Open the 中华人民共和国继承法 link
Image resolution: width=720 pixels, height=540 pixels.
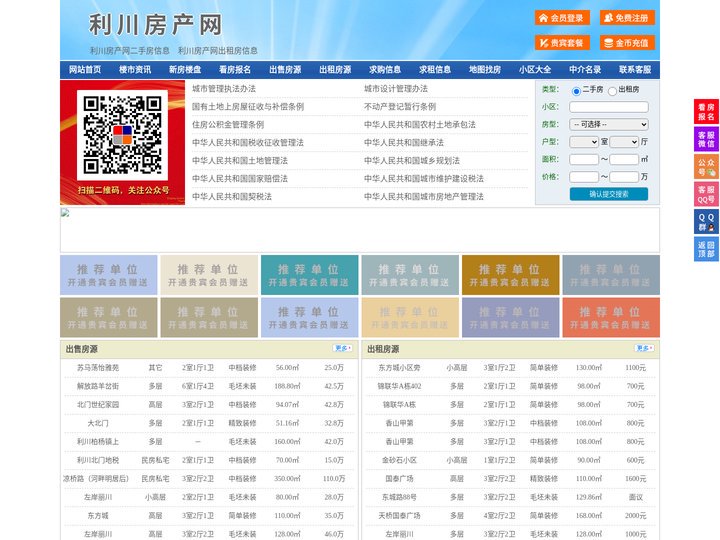(404, 142)
